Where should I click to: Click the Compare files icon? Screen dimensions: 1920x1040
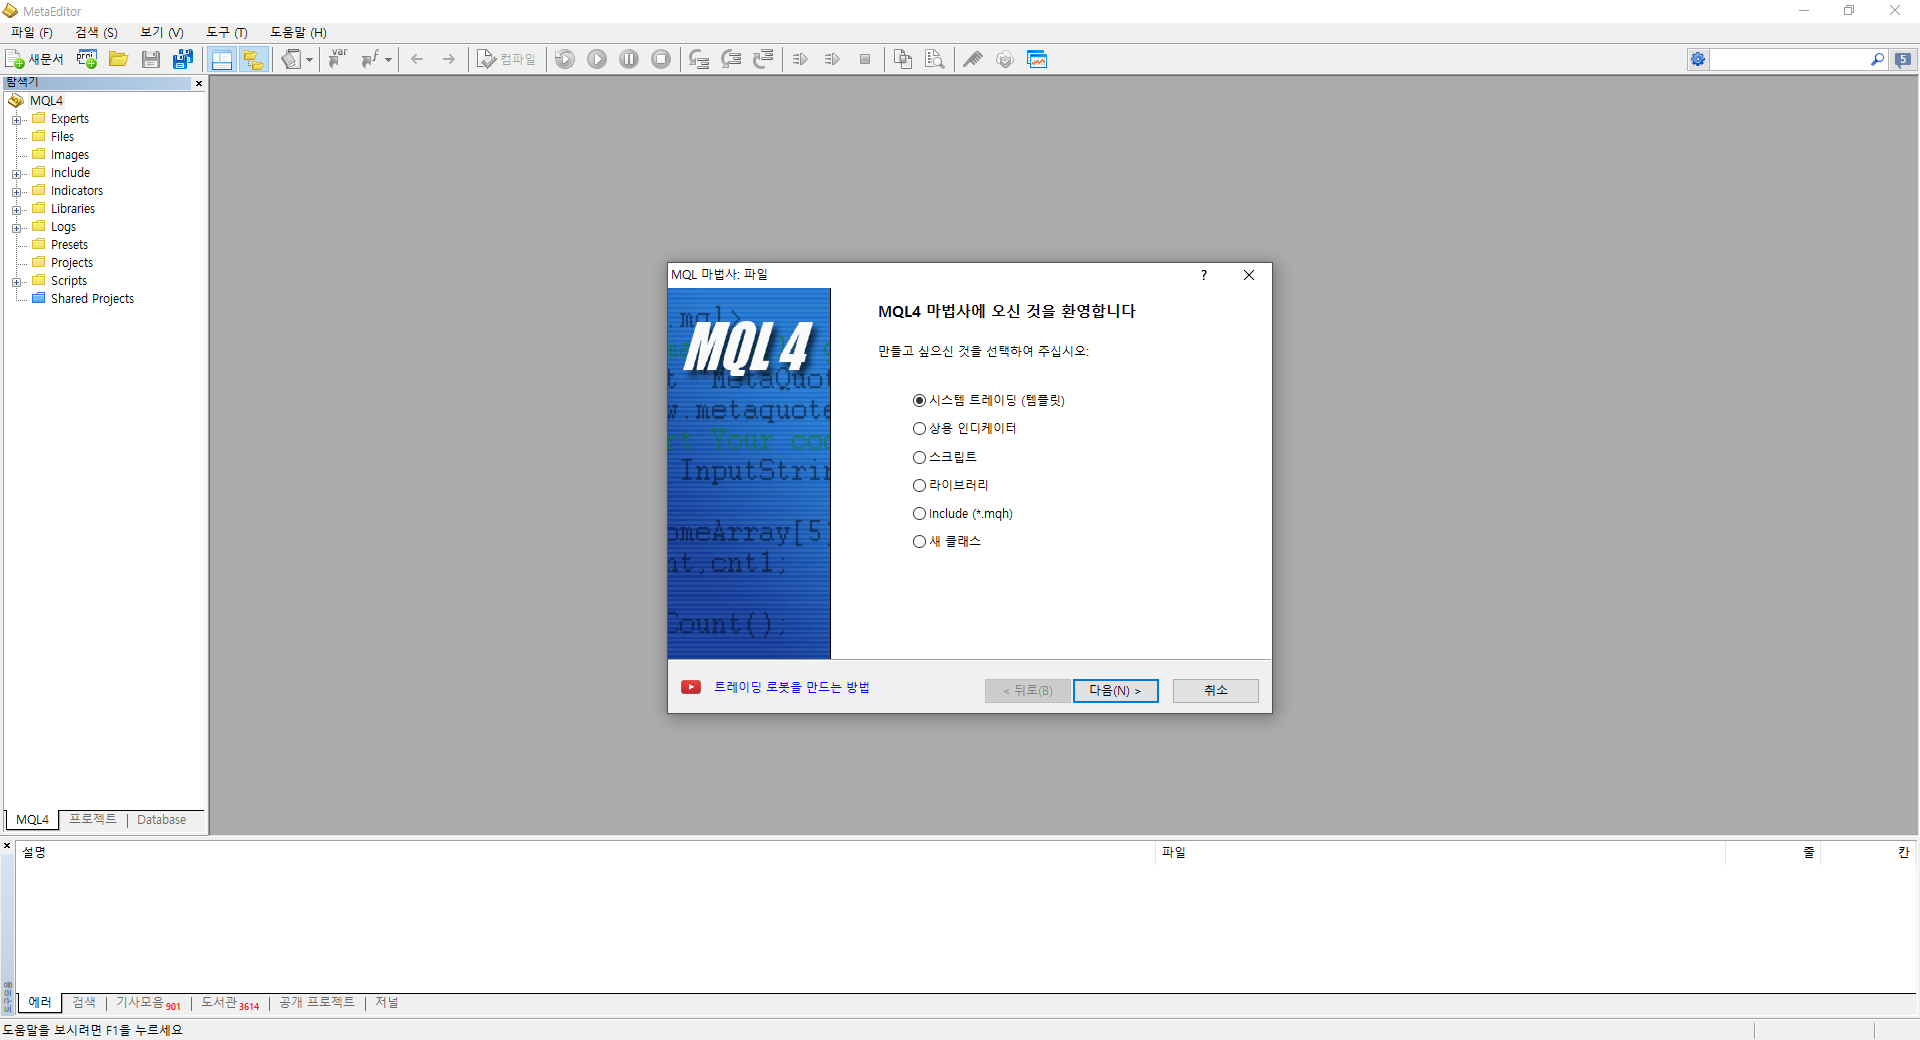903,59
